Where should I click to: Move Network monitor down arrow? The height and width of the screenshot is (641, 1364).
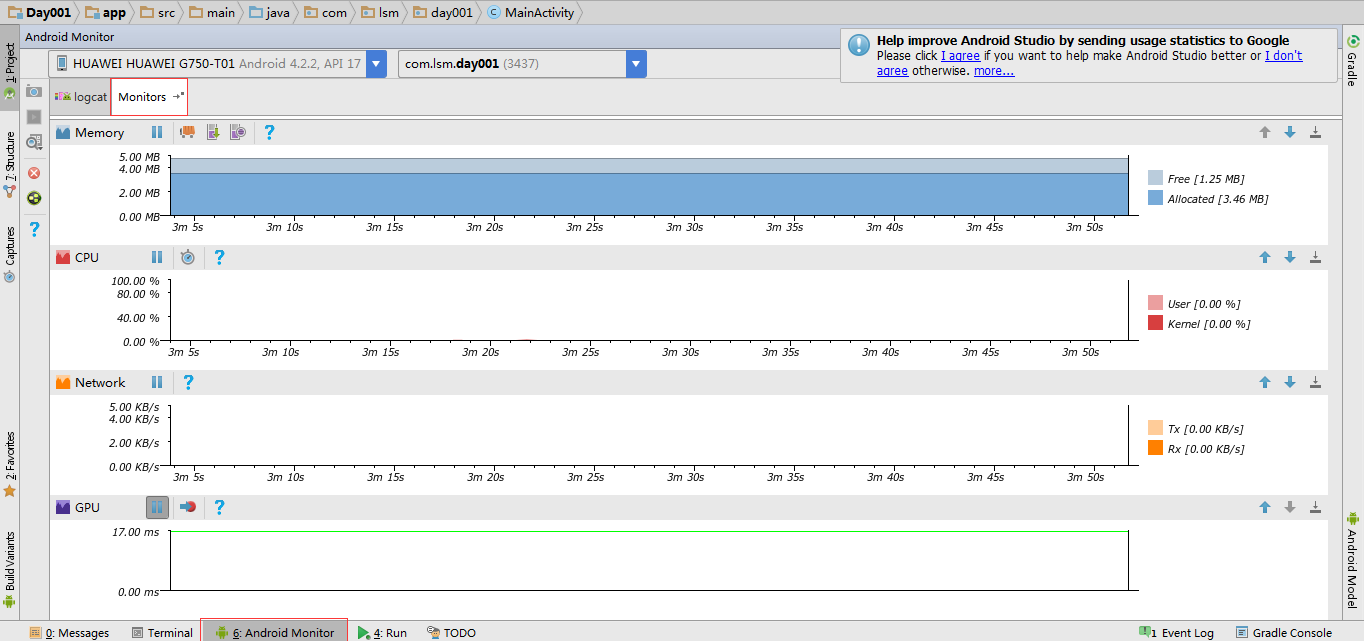coord(1290,382)
